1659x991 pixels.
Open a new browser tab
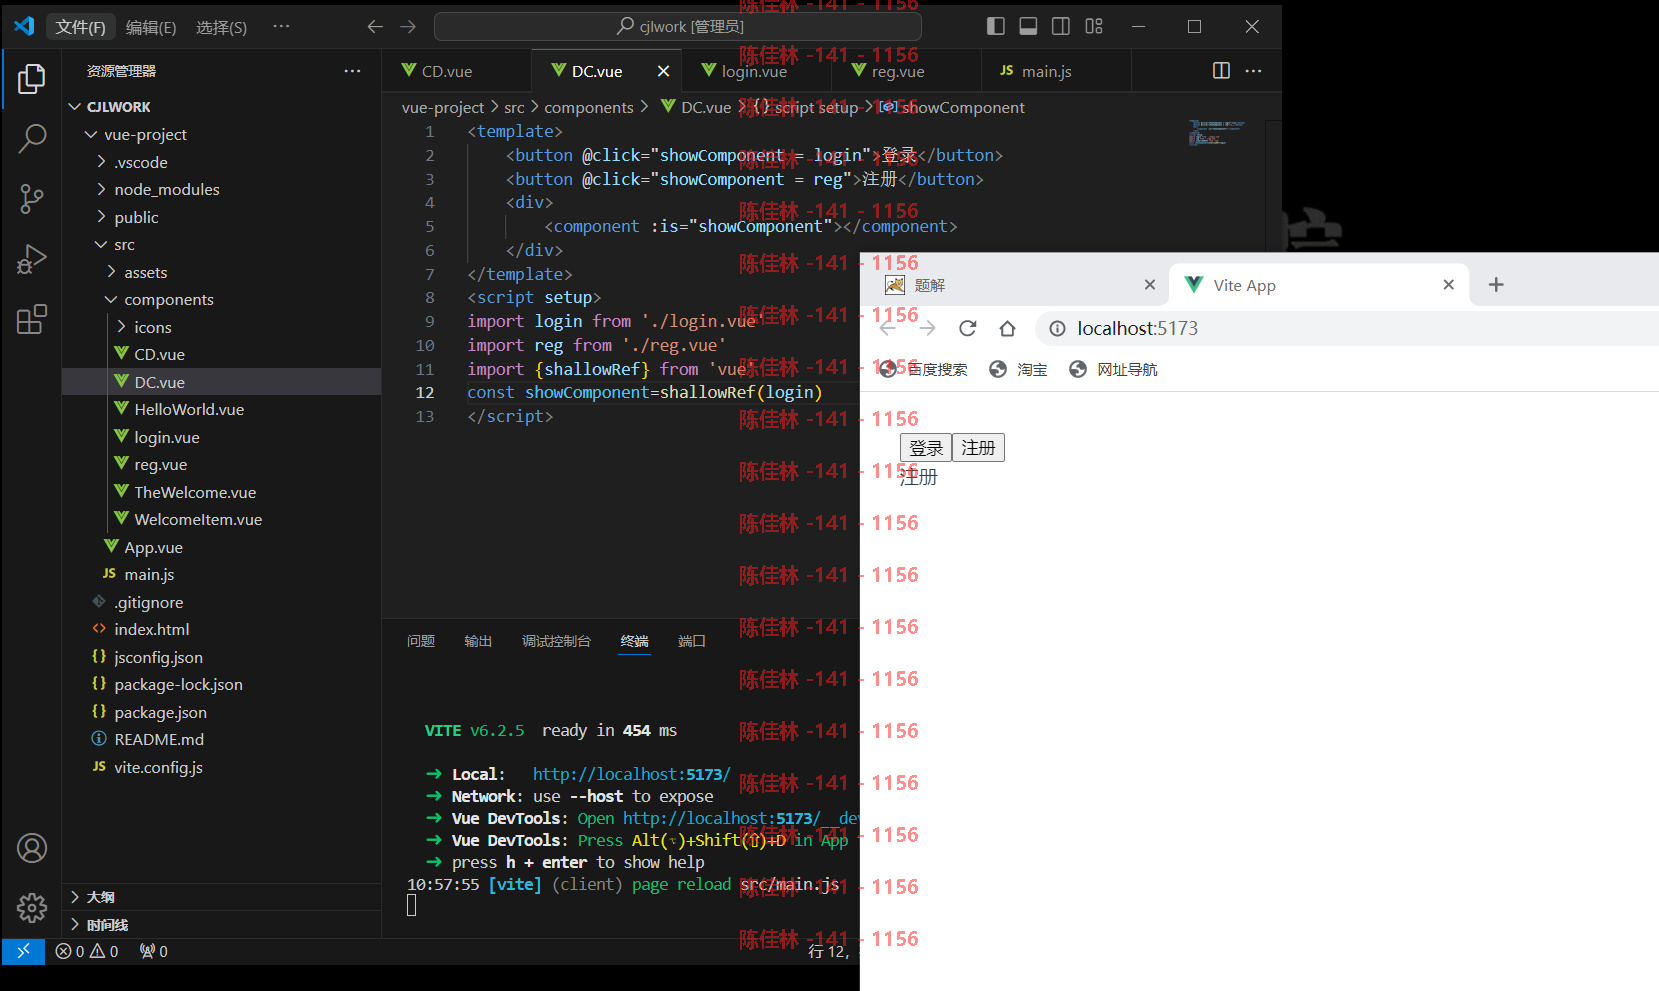[1496, 285]
